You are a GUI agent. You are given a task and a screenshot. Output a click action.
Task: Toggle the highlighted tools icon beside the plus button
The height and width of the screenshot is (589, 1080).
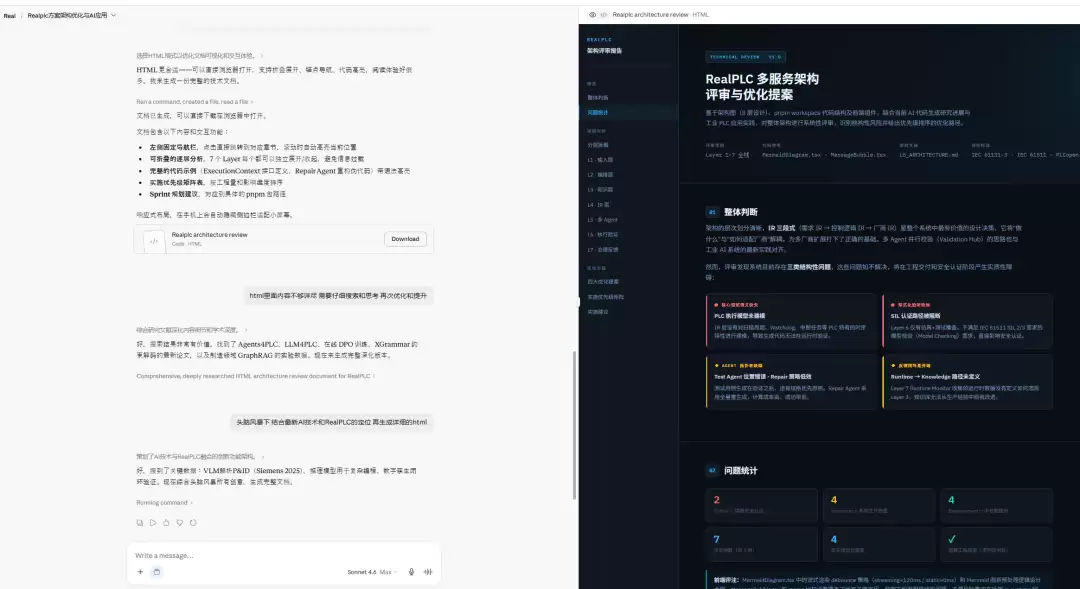156,572
